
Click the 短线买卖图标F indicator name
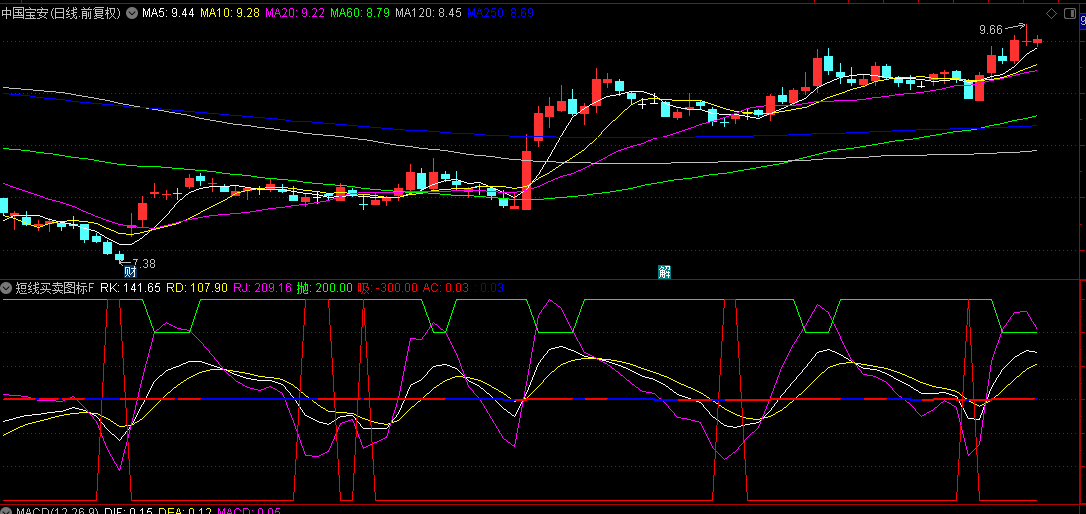[54, 287]
